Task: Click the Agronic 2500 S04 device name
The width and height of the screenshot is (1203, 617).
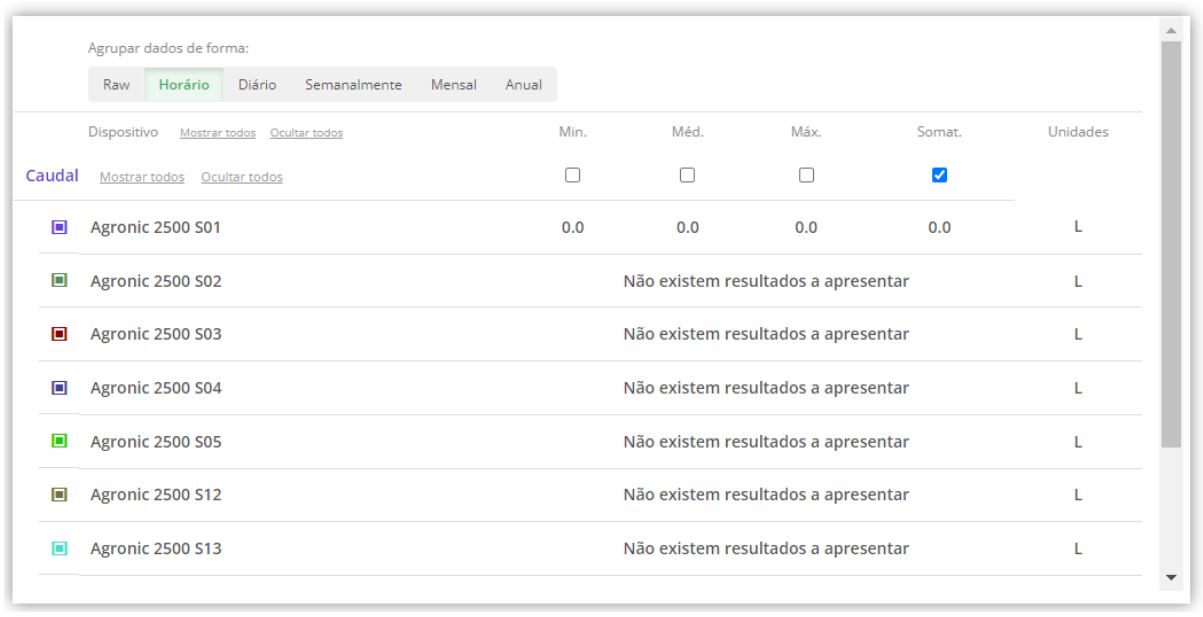Action: click(156, 388)
